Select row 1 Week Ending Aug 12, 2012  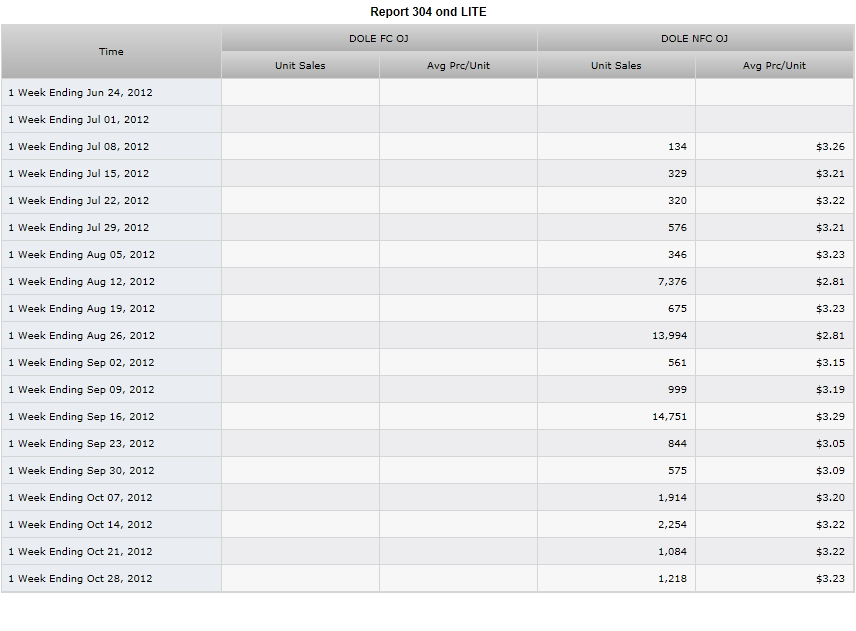tap(427, 281)
